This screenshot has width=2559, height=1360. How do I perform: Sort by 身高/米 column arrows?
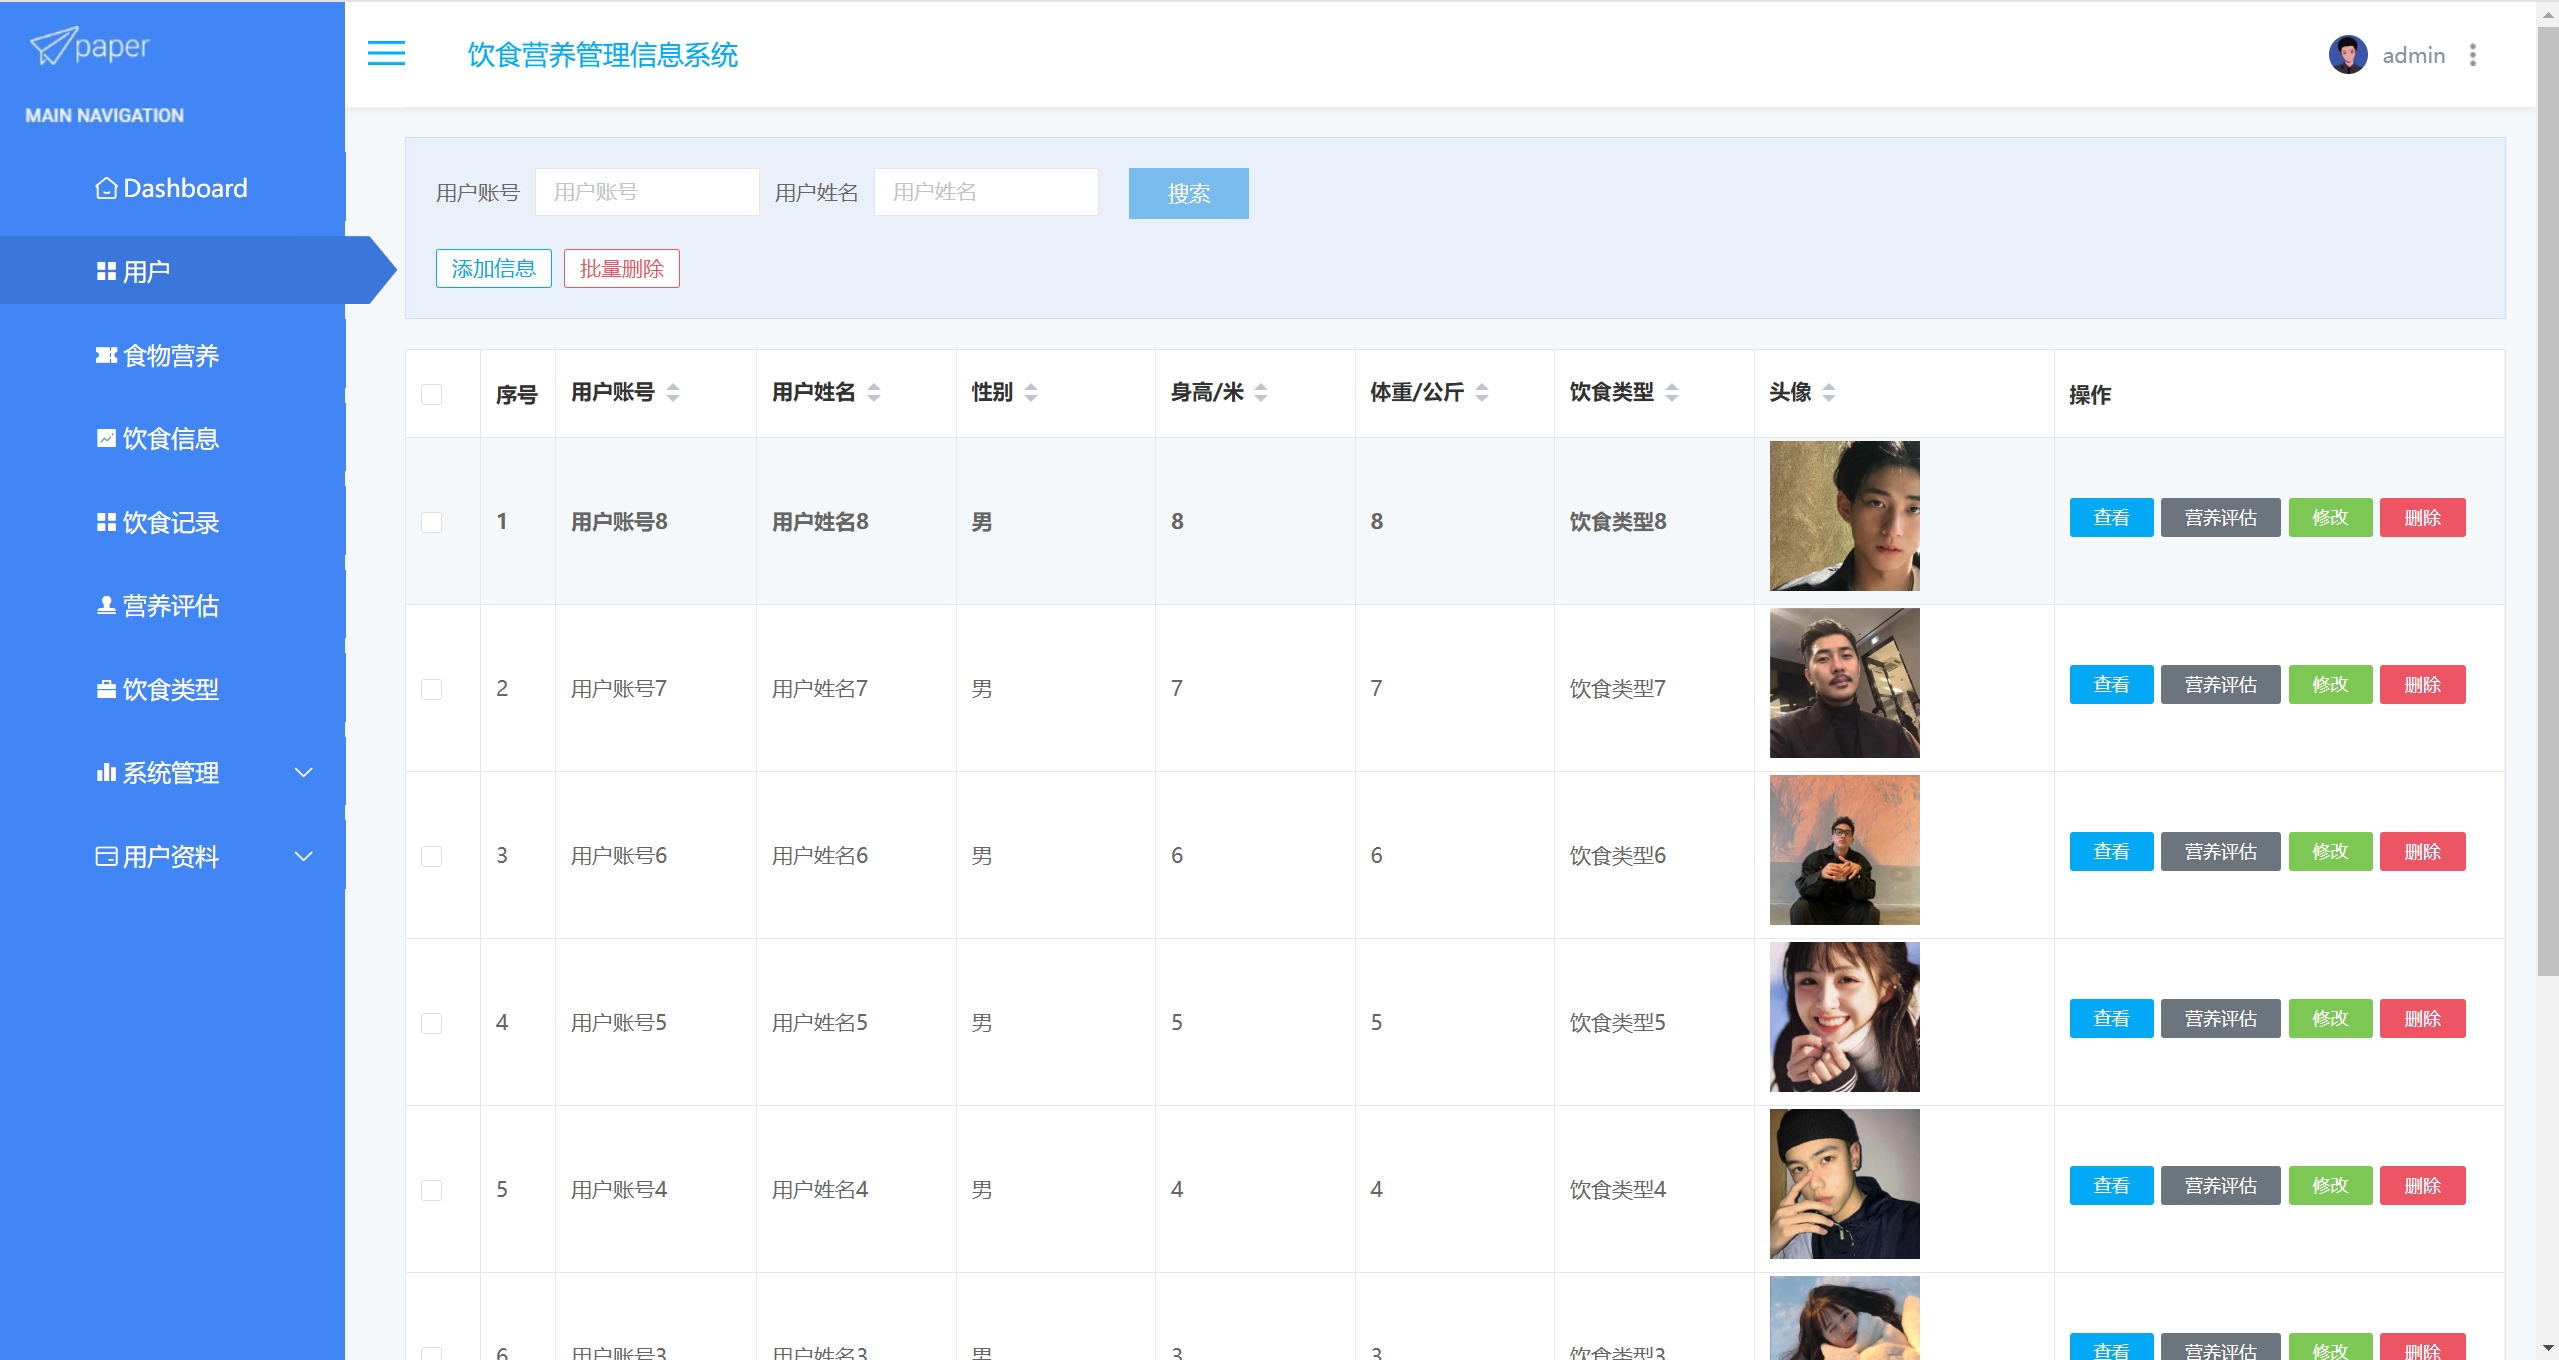pyautogui.click(x=1261, y=393)
